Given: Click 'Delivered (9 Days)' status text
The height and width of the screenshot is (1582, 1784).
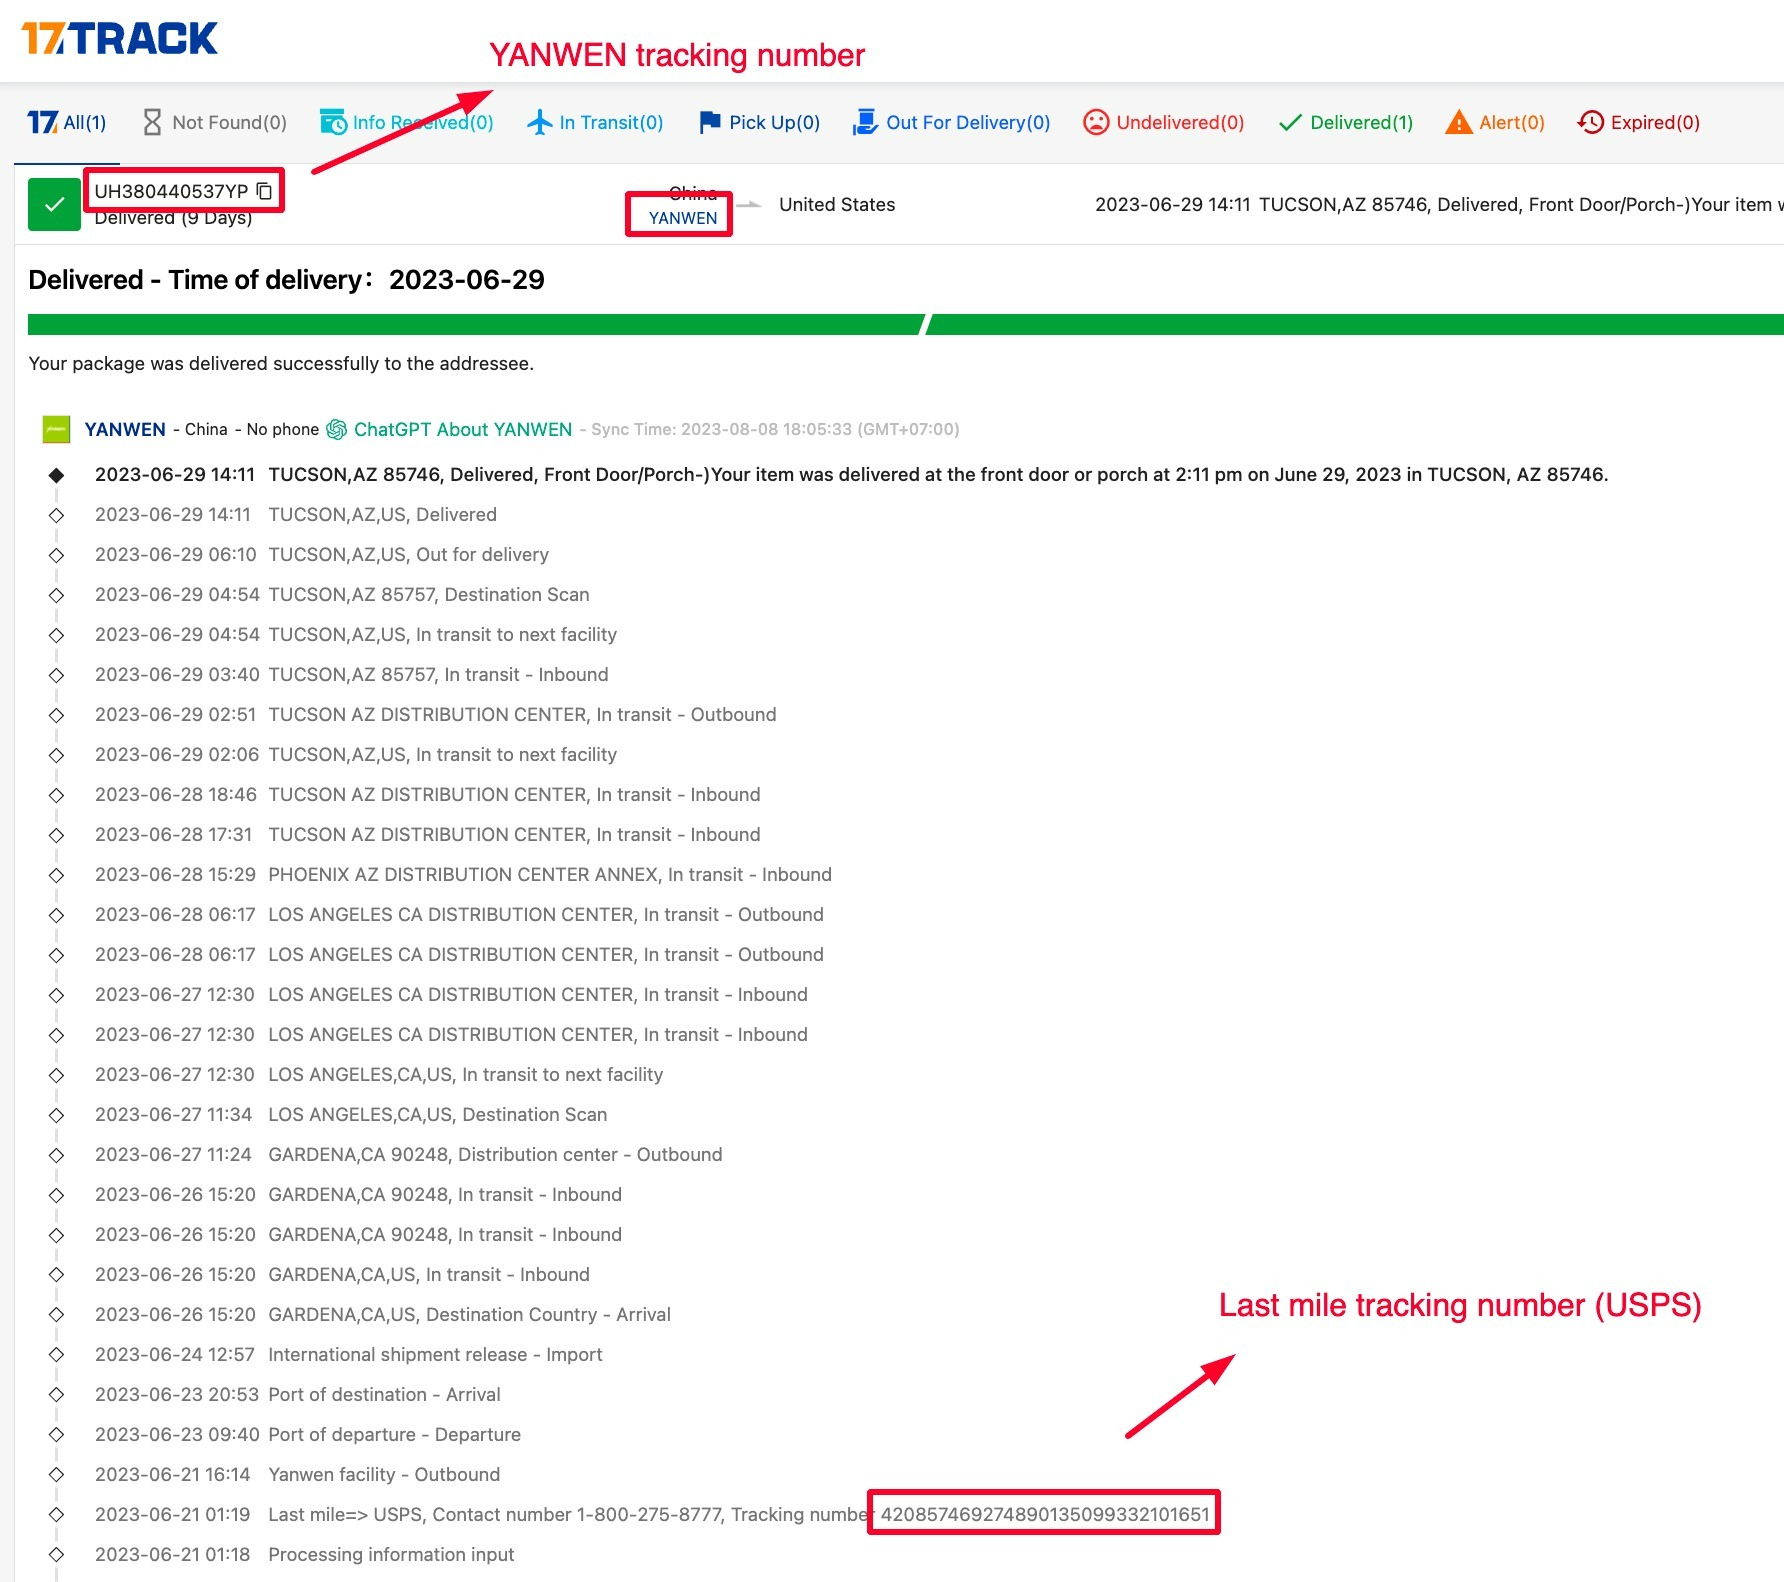Looking at the screenshot, I should tap(173, 218).
